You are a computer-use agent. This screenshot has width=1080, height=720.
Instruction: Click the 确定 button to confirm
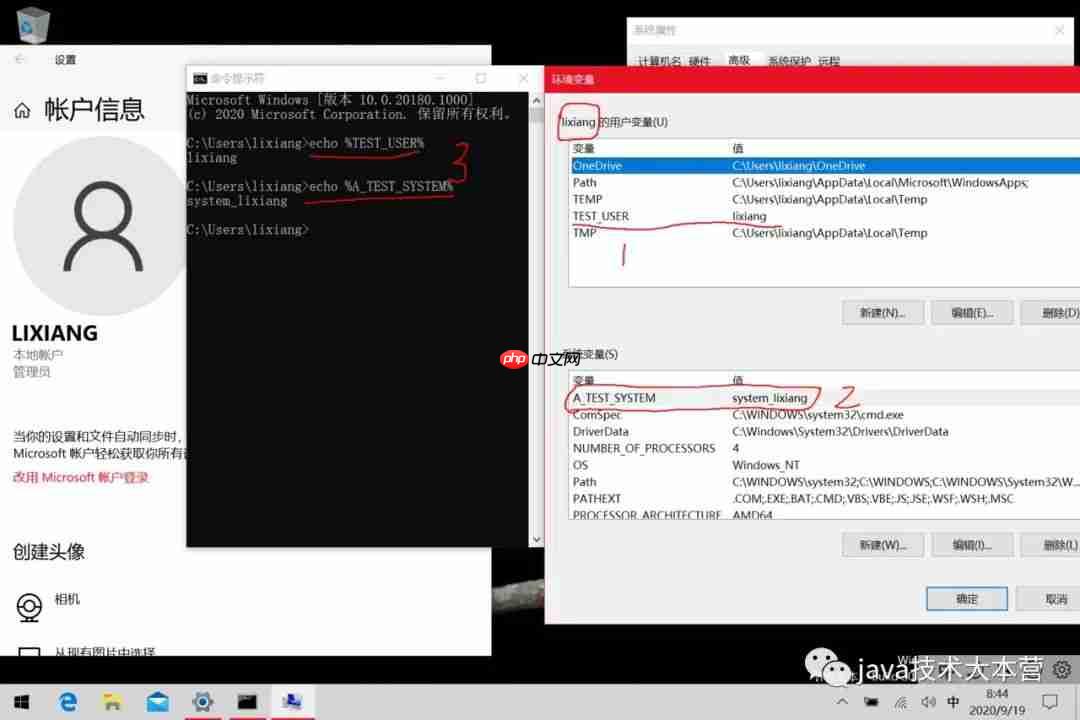(x=966, y=598)
